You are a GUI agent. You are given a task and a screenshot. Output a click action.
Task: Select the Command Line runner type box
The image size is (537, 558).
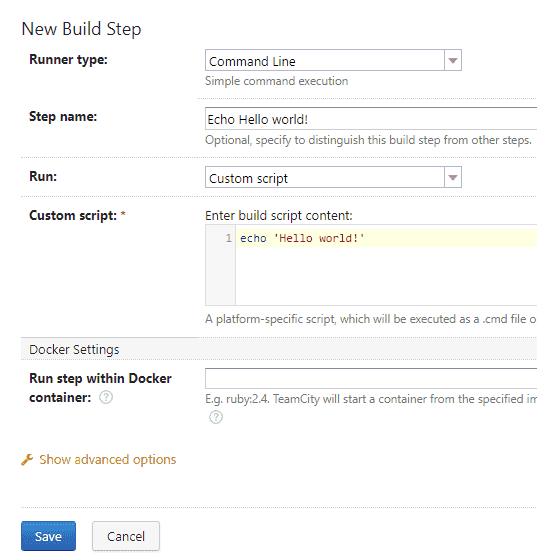[333, 60]
